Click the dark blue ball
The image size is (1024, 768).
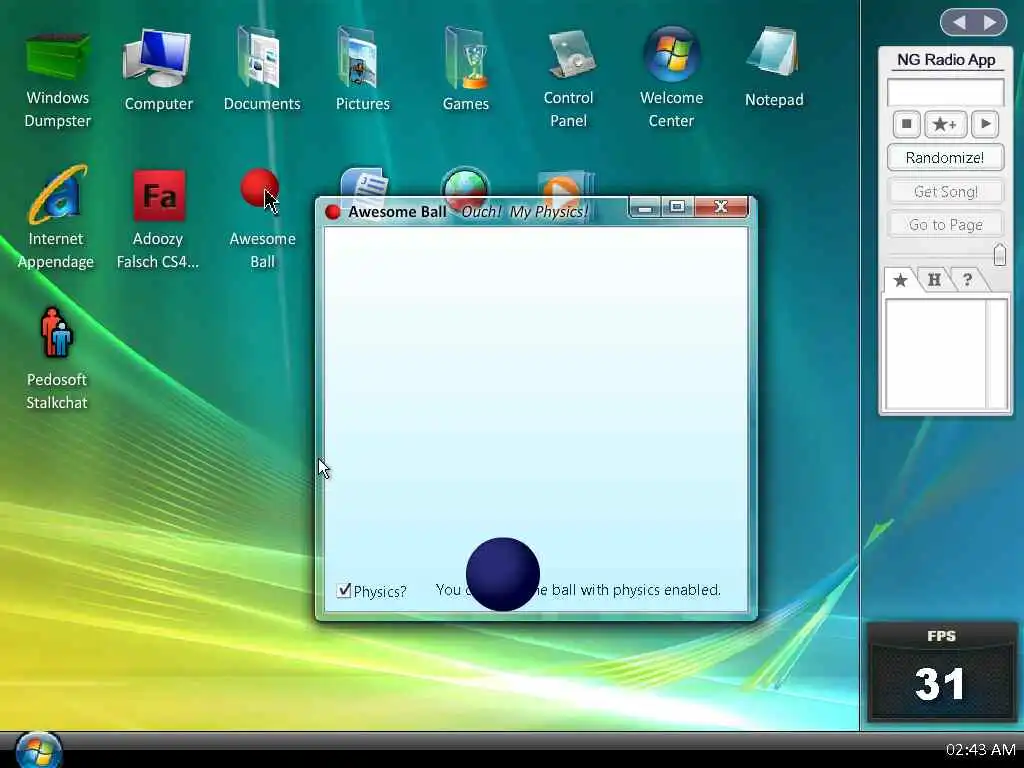[x=503, y=574]
